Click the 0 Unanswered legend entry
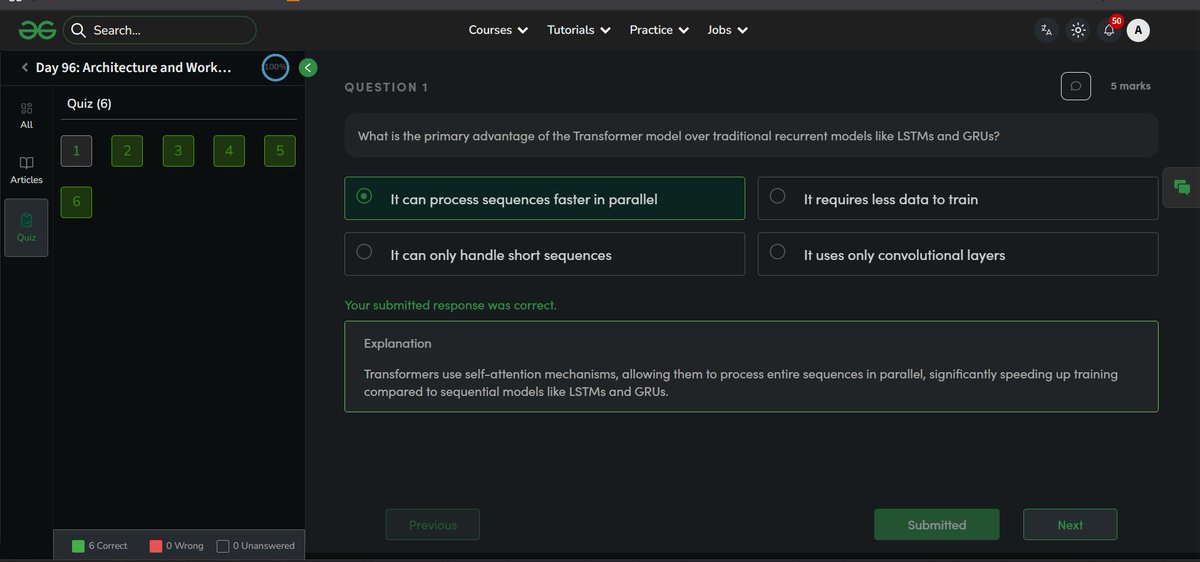This screenshot has width=1200, height=562. pos(256,545)
